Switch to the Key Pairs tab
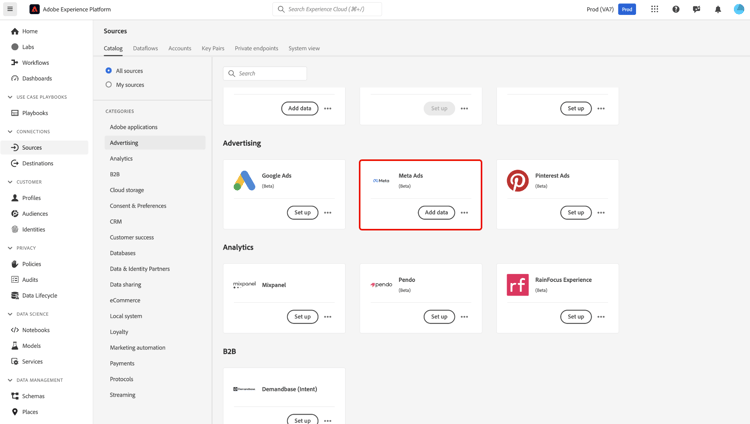Image resolution: width=750 pixels, height=424 pixels. [x=213, y=48]
